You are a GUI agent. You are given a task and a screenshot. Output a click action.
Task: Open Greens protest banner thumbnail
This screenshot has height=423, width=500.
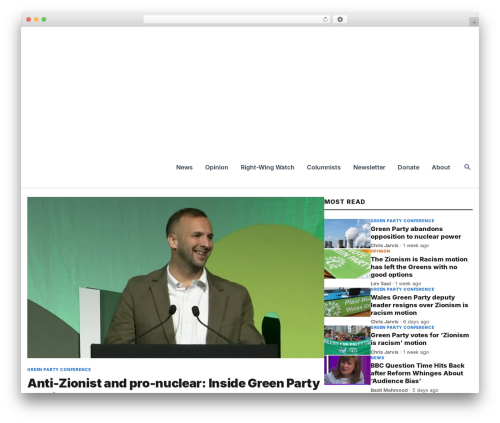pos(347,340)
